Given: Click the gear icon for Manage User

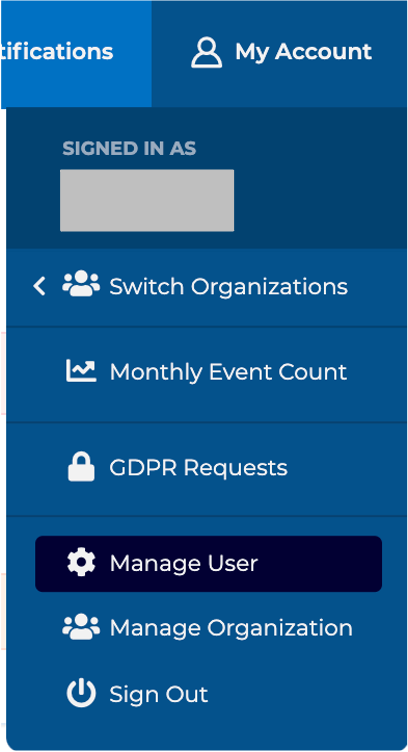Looking at the screenshot, I should (81, 563).
